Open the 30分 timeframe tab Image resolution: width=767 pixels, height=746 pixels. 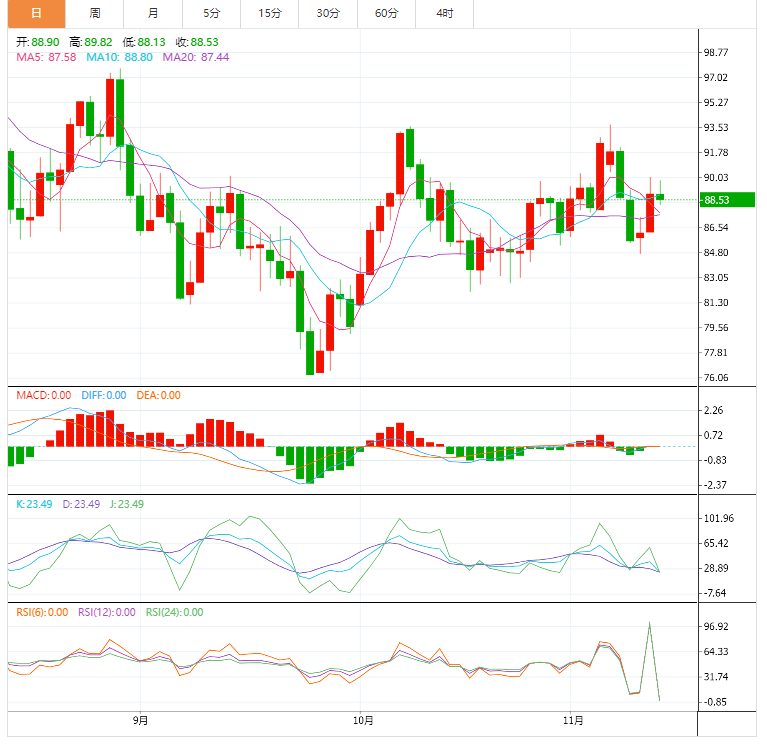328,13
